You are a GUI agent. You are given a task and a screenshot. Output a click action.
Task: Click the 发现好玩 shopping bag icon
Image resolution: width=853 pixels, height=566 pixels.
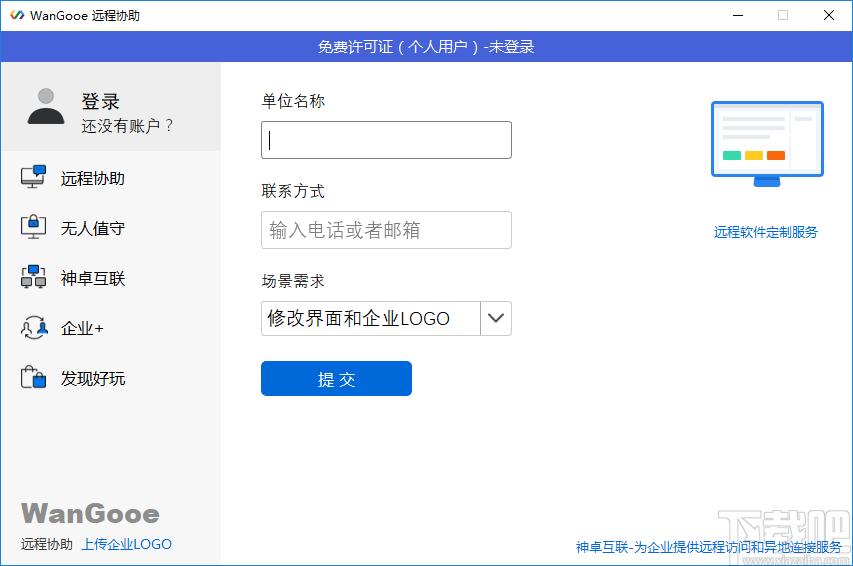pyautogui.click(x=33, y=377)
